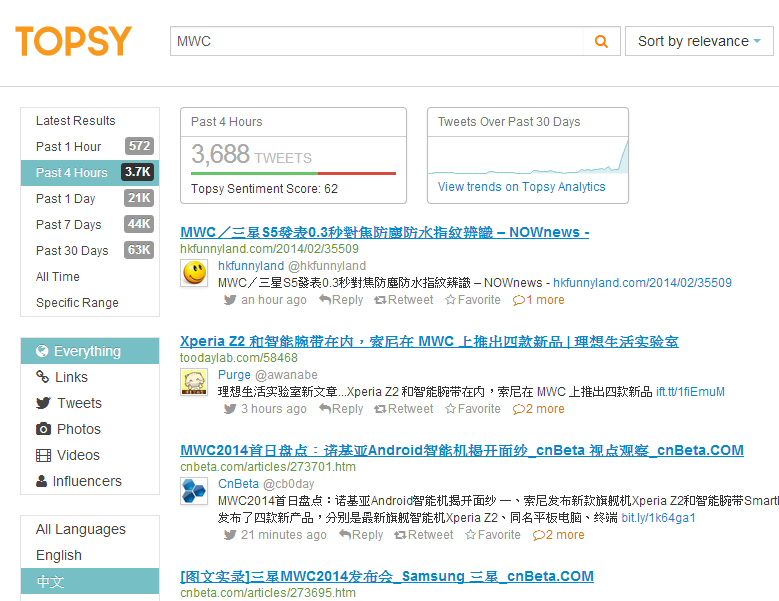
Task: Click the 21K count badge
Action: coord(139,198)
